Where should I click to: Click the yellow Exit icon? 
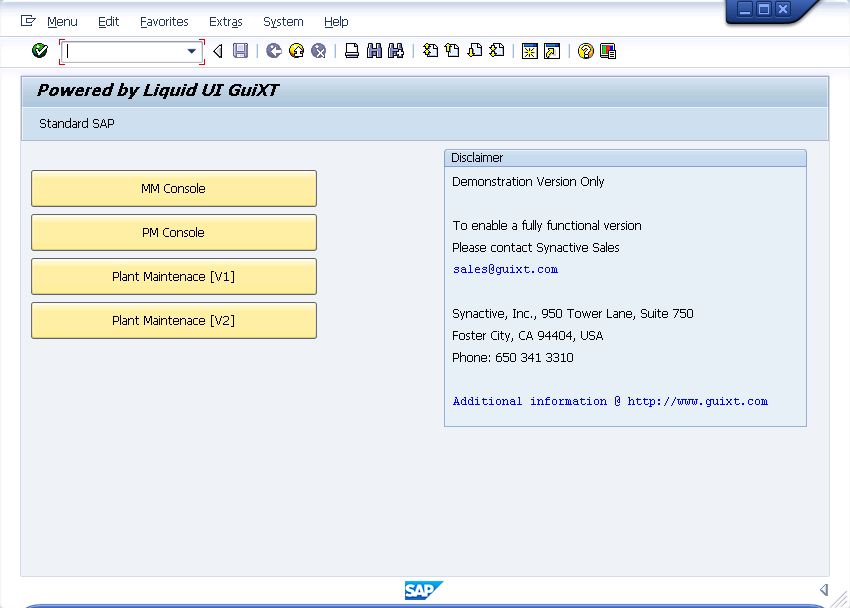pos(297,51)
